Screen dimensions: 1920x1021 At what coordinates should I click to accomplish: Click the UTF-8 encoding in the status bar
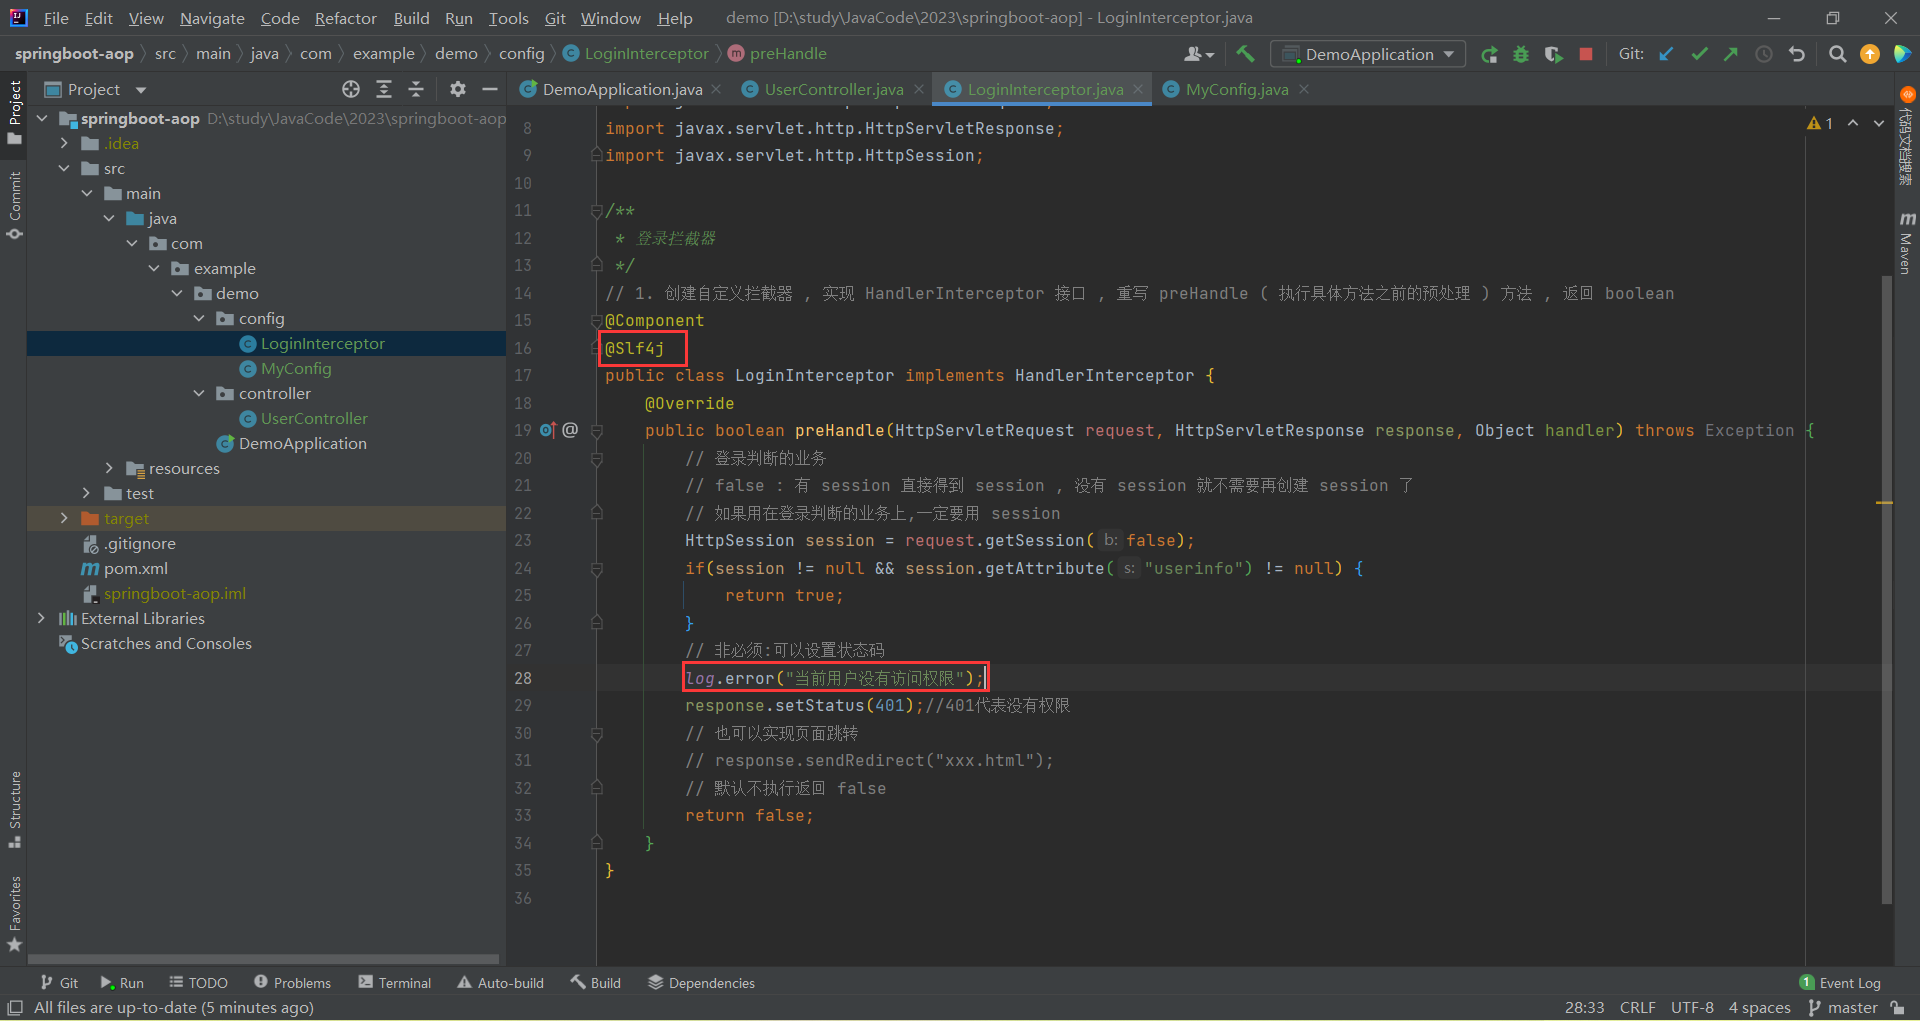click(1692, 1008)
